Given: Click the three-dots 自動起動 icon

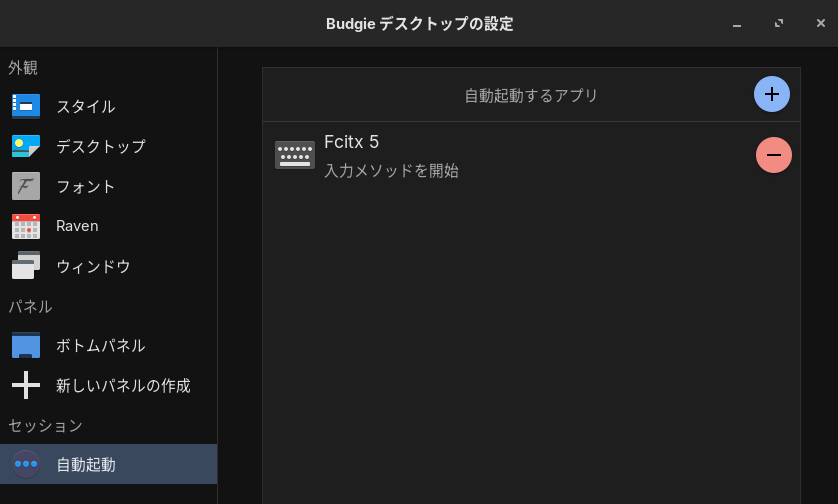Looking at the screenshot, I should point(26,464).
